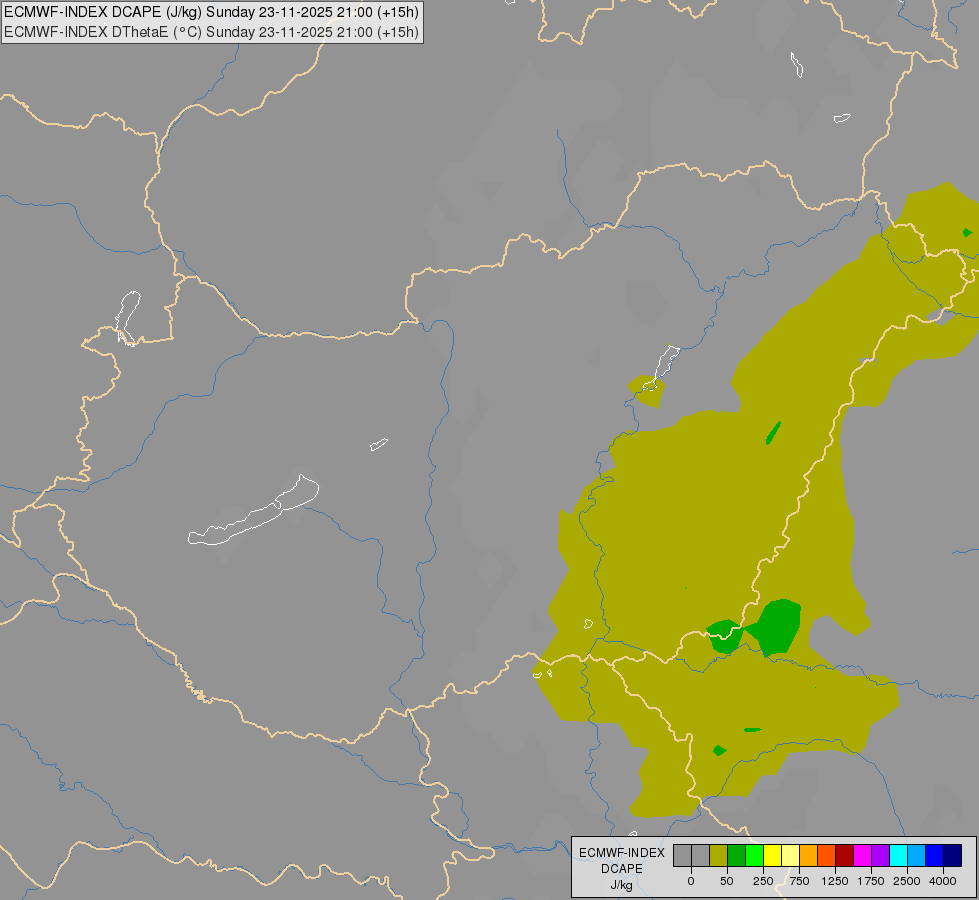
Task: Click the pure yellow legend swatch
Action: (773, 856)
